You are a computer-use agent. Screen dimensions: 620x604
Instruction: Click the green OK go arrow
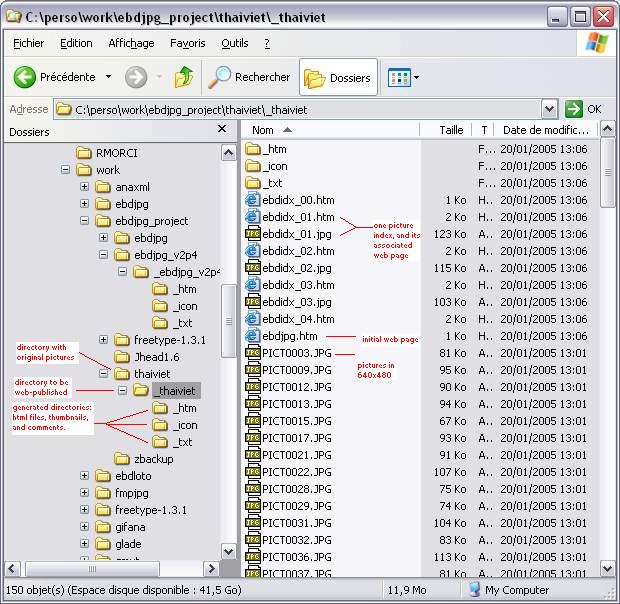click(573, 109)
